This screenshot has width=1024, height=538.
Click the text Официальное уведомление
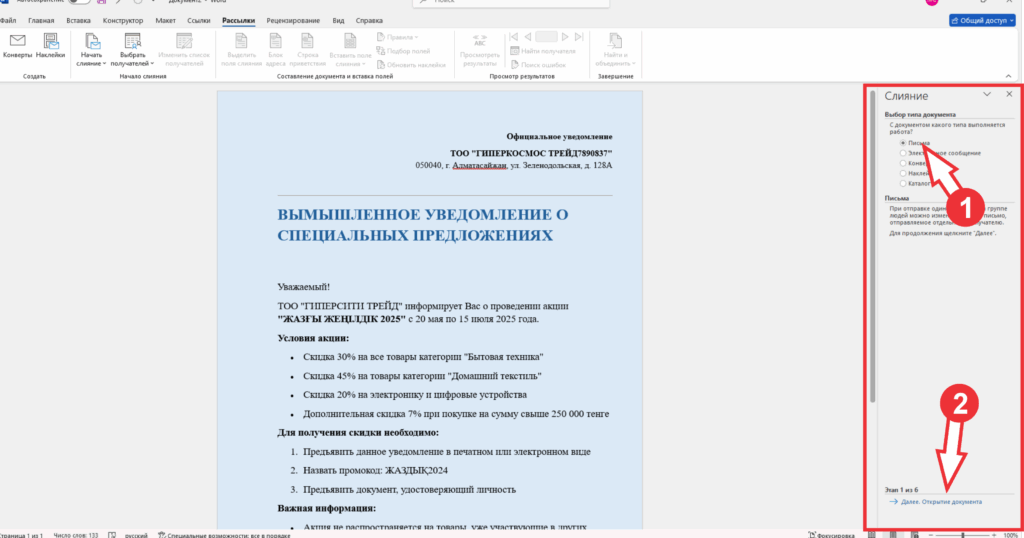pos(559,136)
